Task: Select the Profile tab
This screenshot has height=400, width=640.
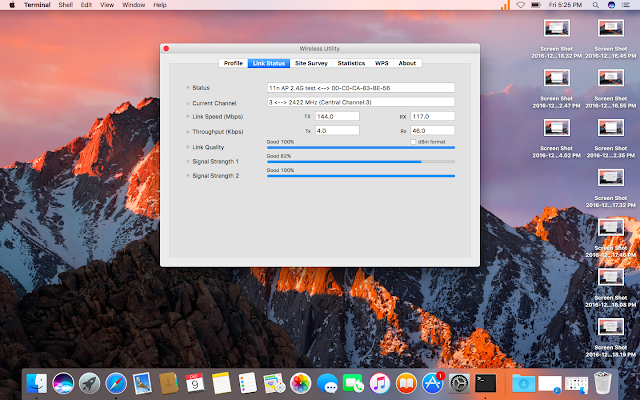Action: tap(233, 63)
